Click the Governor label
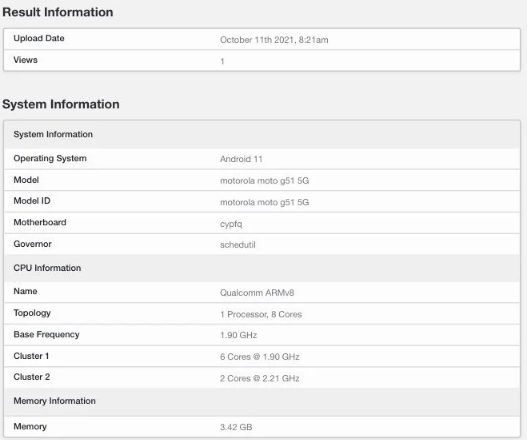 pos(33,244)
